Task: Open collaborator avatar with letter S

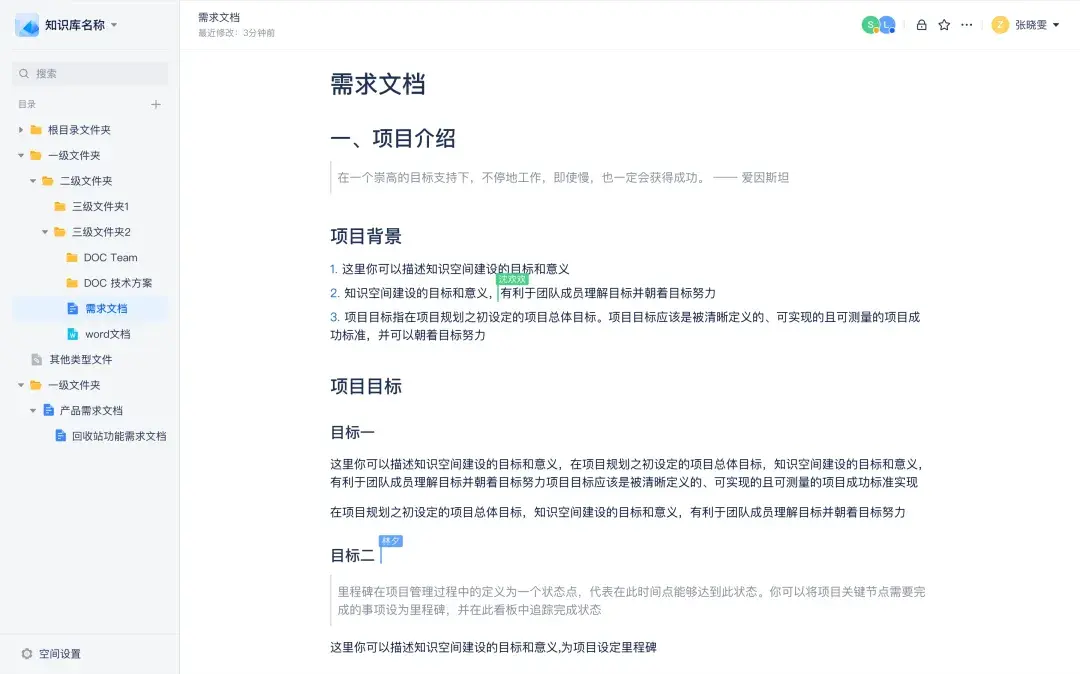Action: pyautogui.click(x=869, y=25)
